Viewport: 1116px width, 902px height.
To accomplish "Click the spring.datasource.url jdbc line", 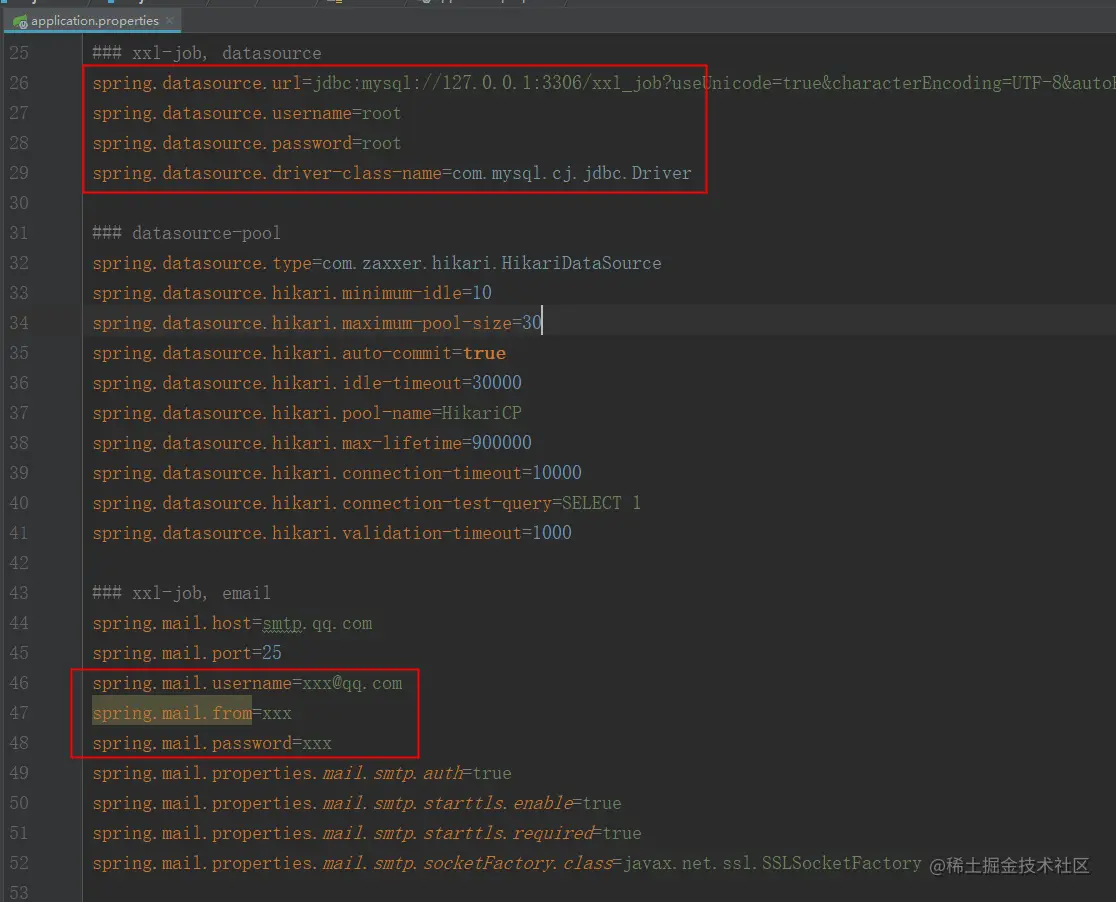I will point(604,83).
